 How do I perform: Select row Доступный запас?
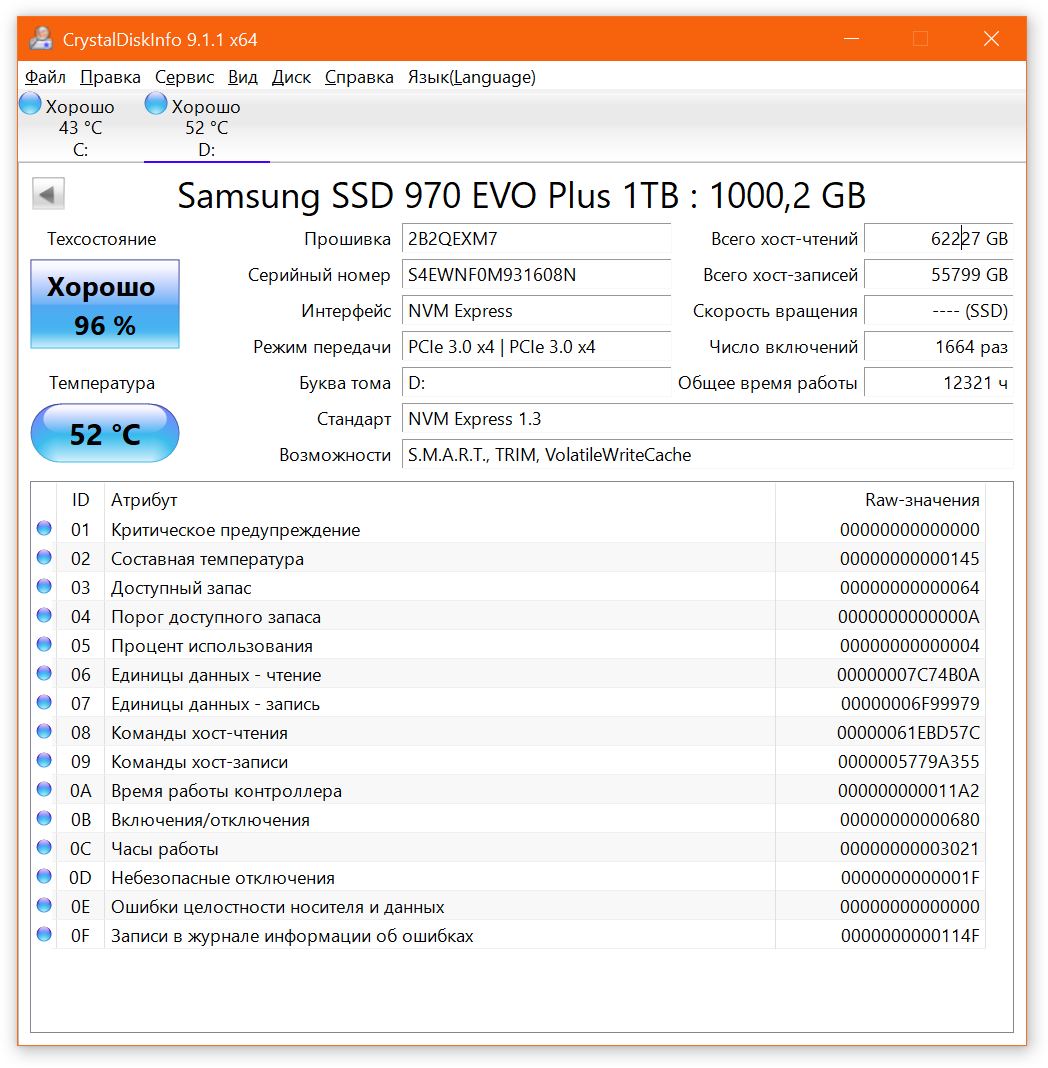pos(509,587)
